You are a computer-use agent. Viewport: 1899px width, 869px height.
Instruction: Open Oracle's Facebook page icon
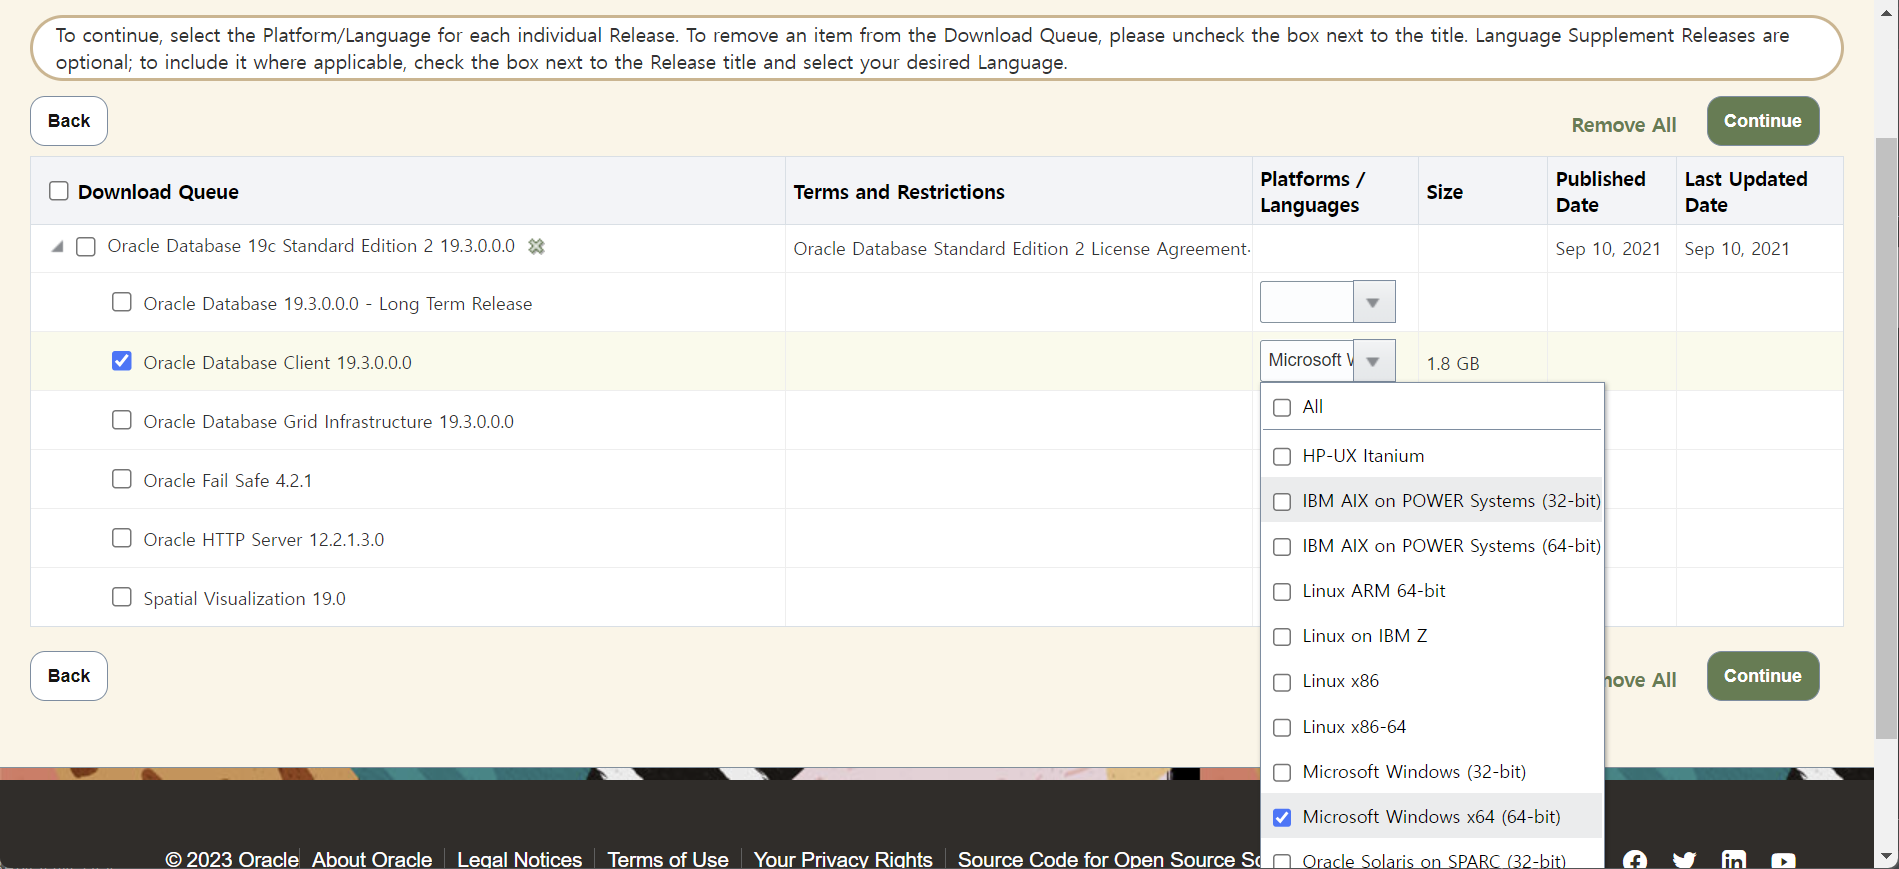[x=1635, y=860]
